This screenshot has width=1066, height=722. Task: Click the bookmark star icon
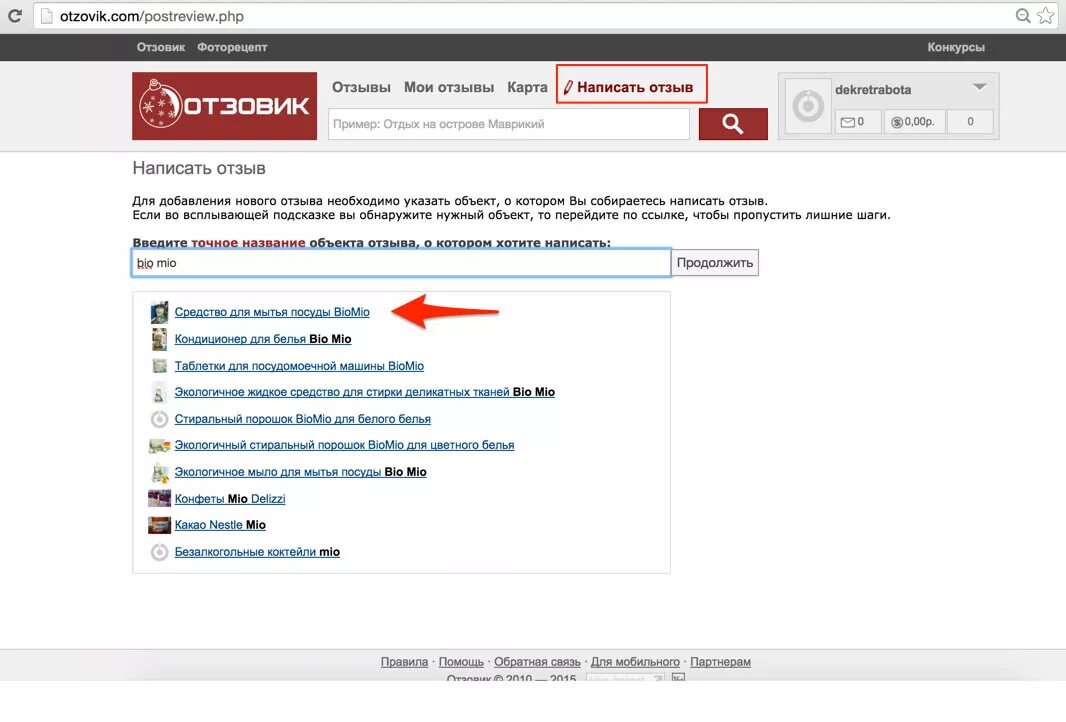coord(1046,16)
